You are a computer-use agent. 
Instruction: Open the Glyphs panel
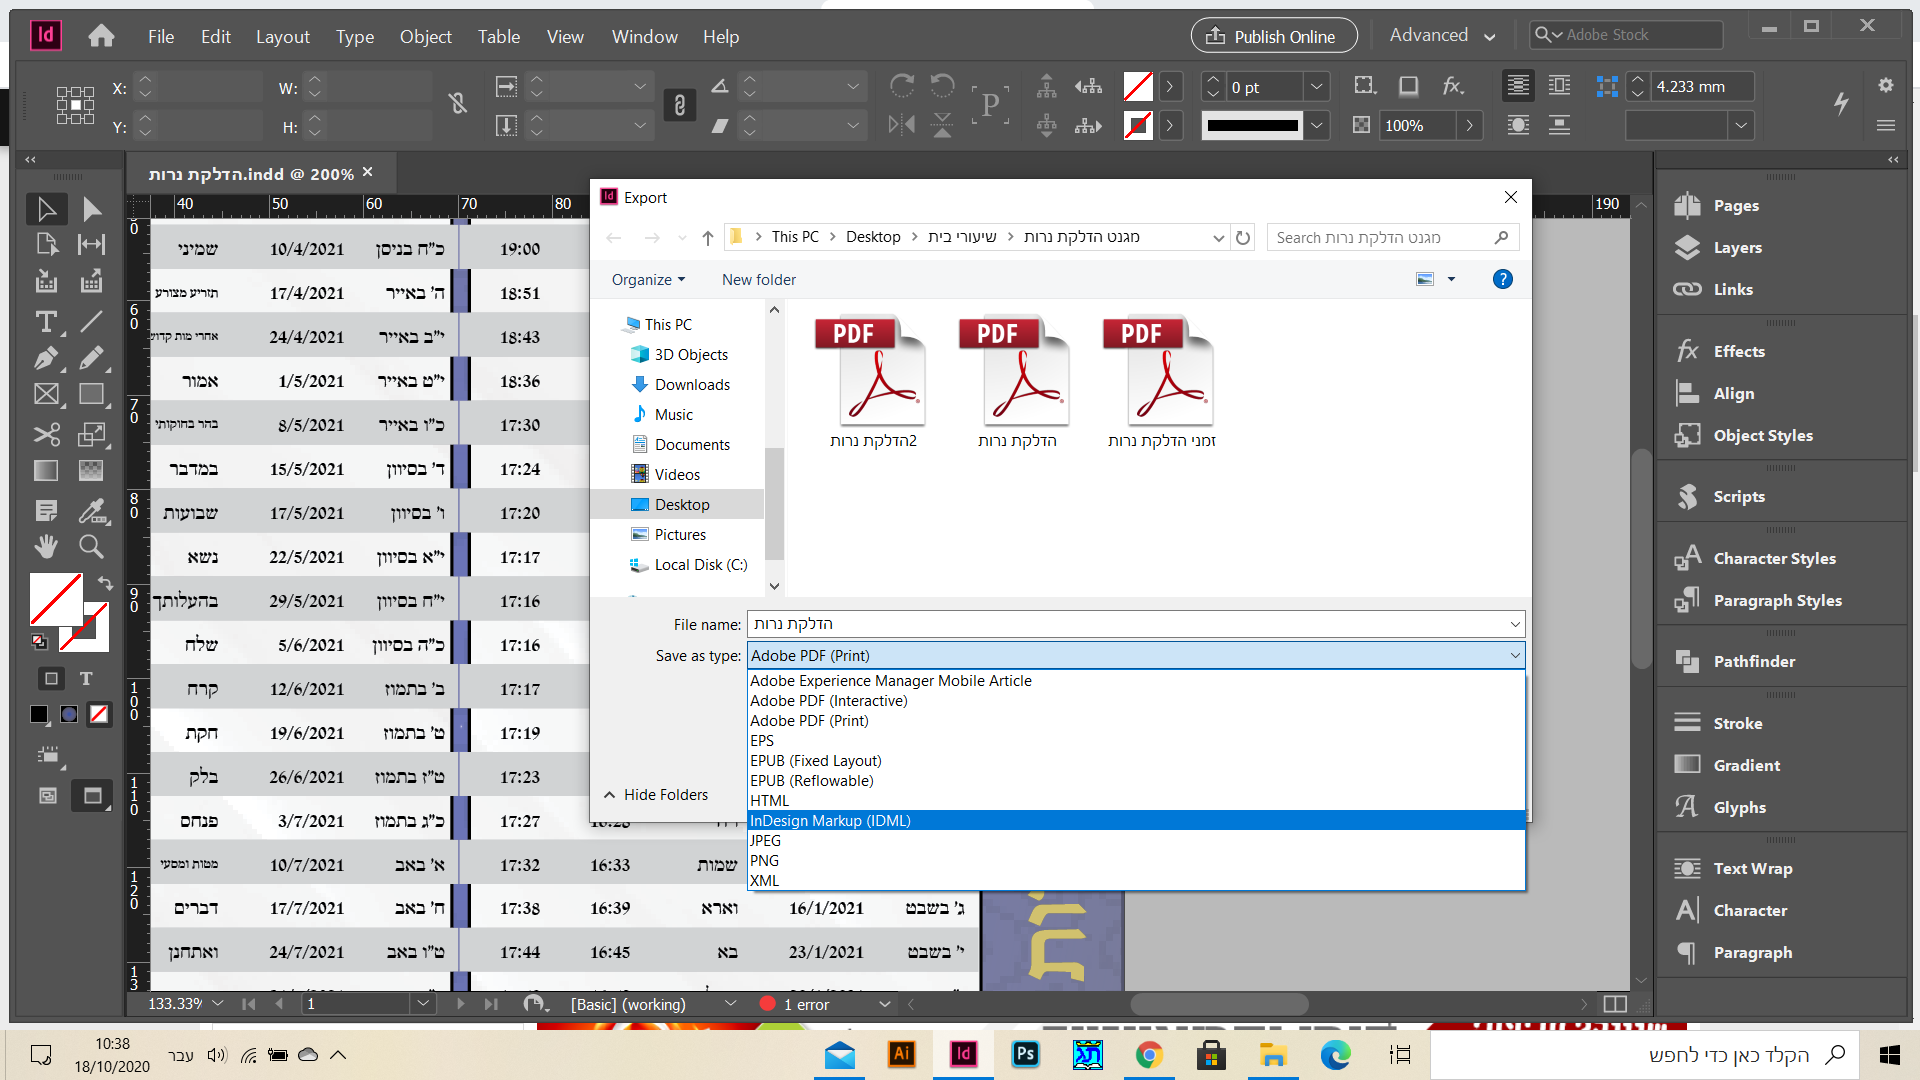(1739, 807)
